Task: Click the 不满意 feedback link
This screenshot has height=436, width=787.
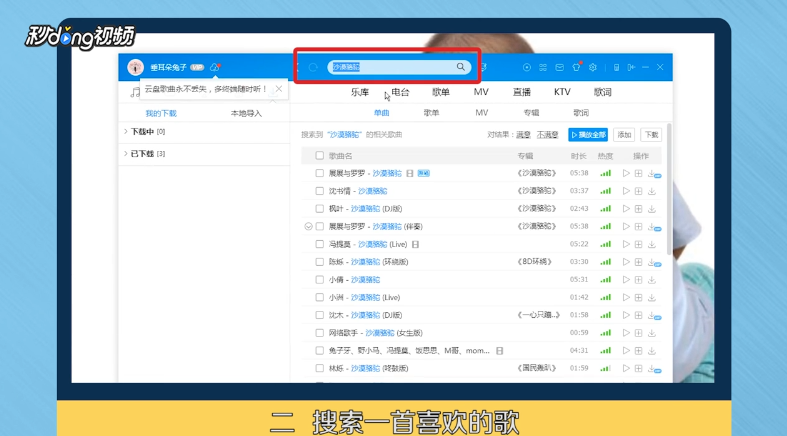Action: point(547,134)
